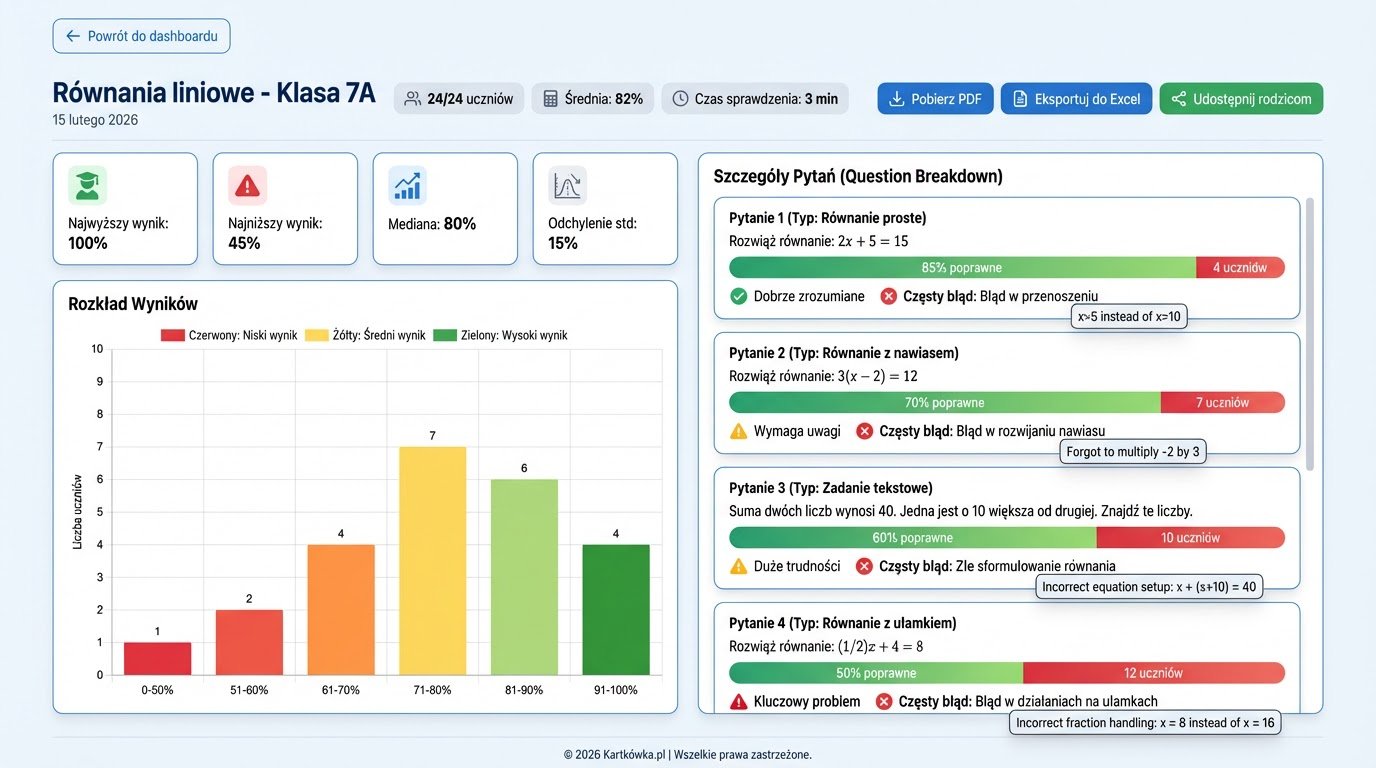The height and width of the screenshot is (768, 1376).
Task: Click the Kartkówka.pl footer link
Action: [x=633, y=755]
